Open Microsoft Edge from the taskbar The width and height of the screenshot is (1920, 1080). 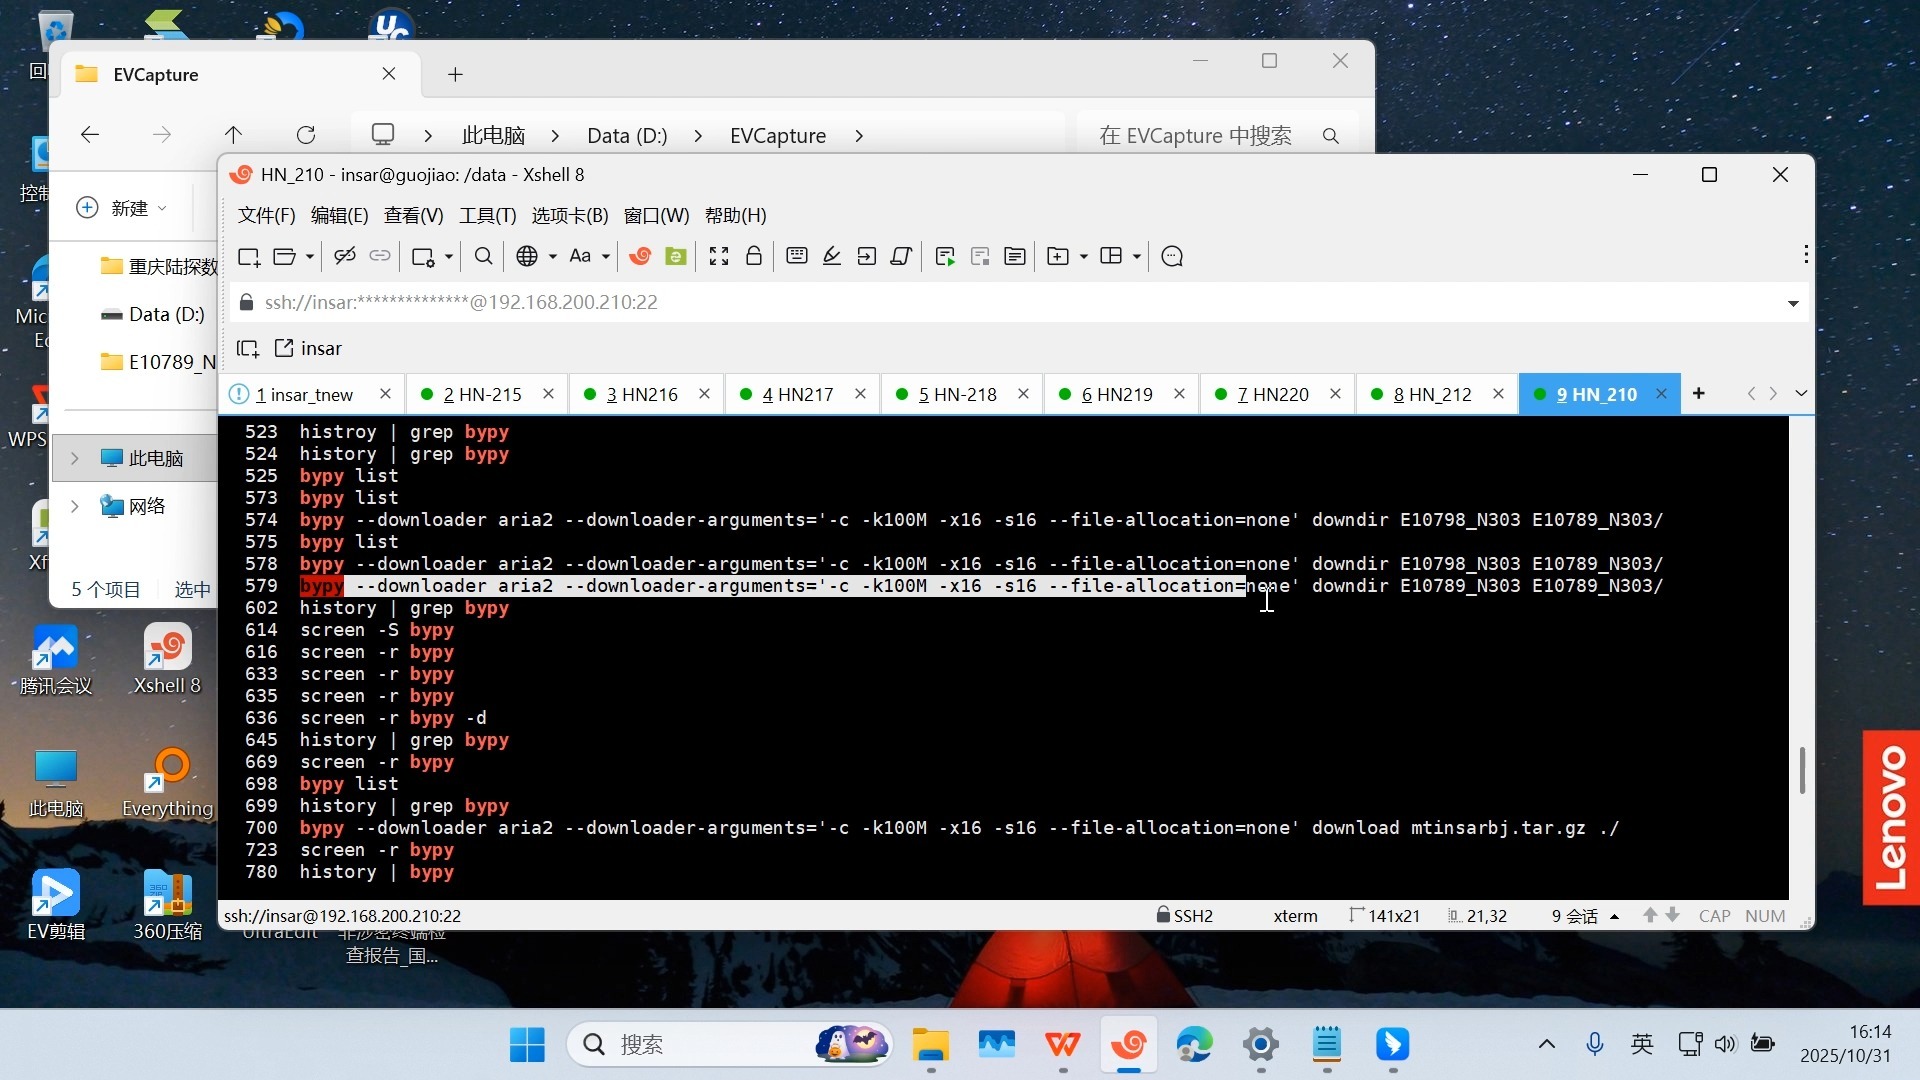(x=1194, y=1045)
